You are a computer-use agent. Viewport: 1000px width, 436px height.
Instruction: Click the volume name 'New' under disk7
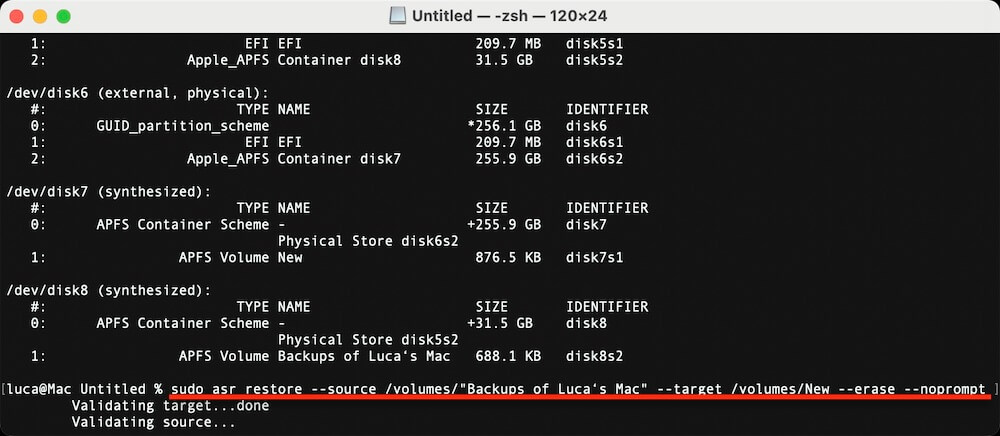tap(290, 258)
